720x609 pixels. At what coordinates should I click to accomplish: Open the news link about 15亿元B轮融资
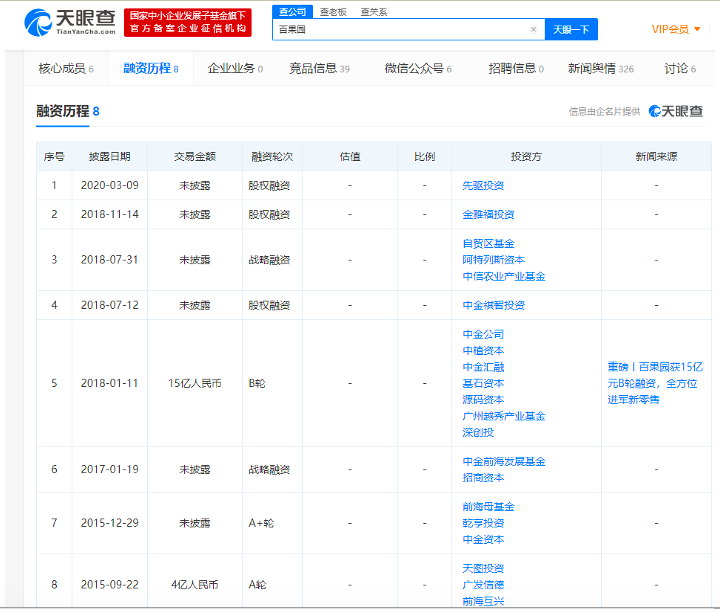coord(653,383)
